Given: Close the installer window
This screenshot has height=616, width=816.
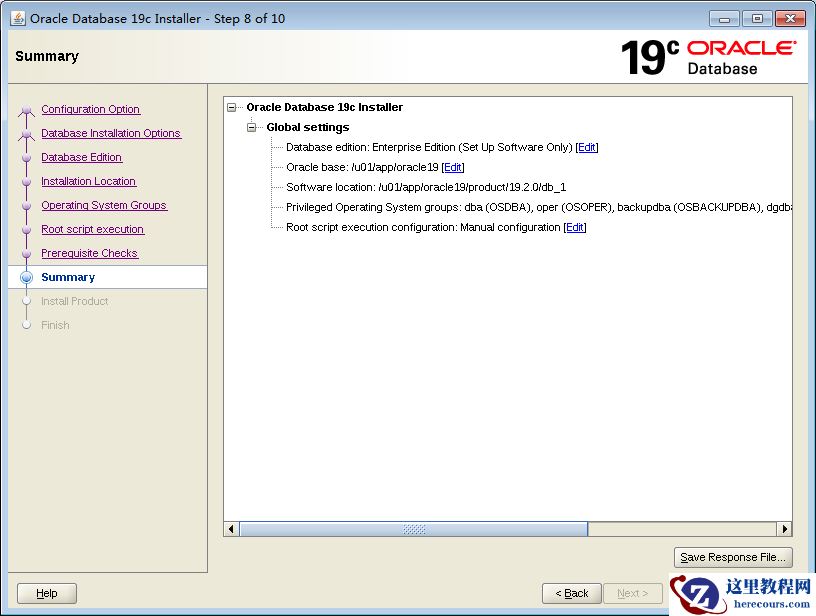Looking at the screenshot, I should [790, 19].
